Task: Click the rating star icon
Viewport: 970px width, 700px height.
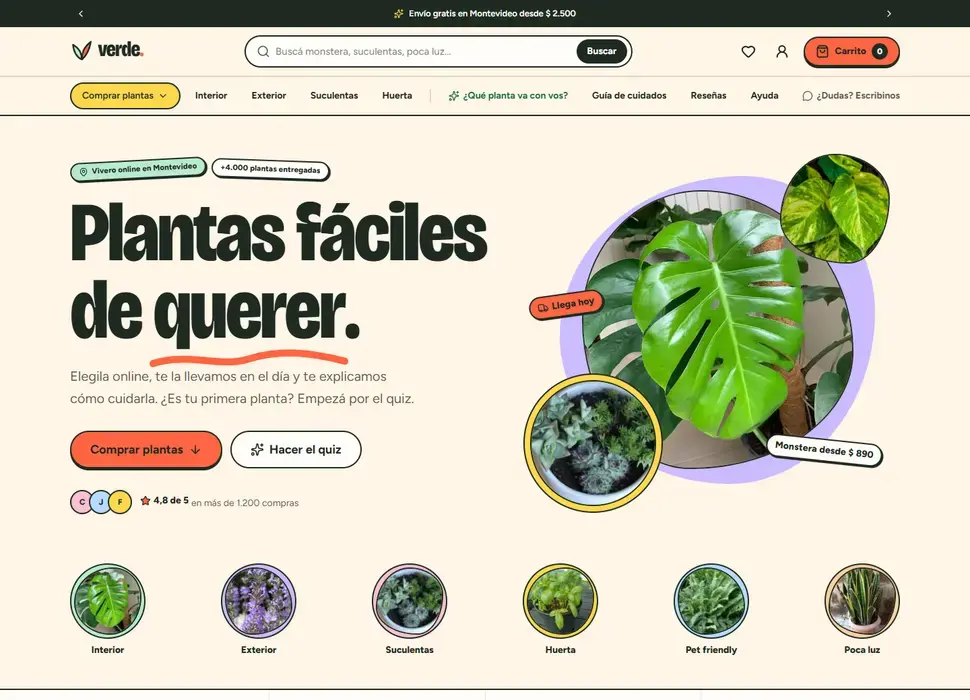Action: pyautogui.click(x=145, y=500)
